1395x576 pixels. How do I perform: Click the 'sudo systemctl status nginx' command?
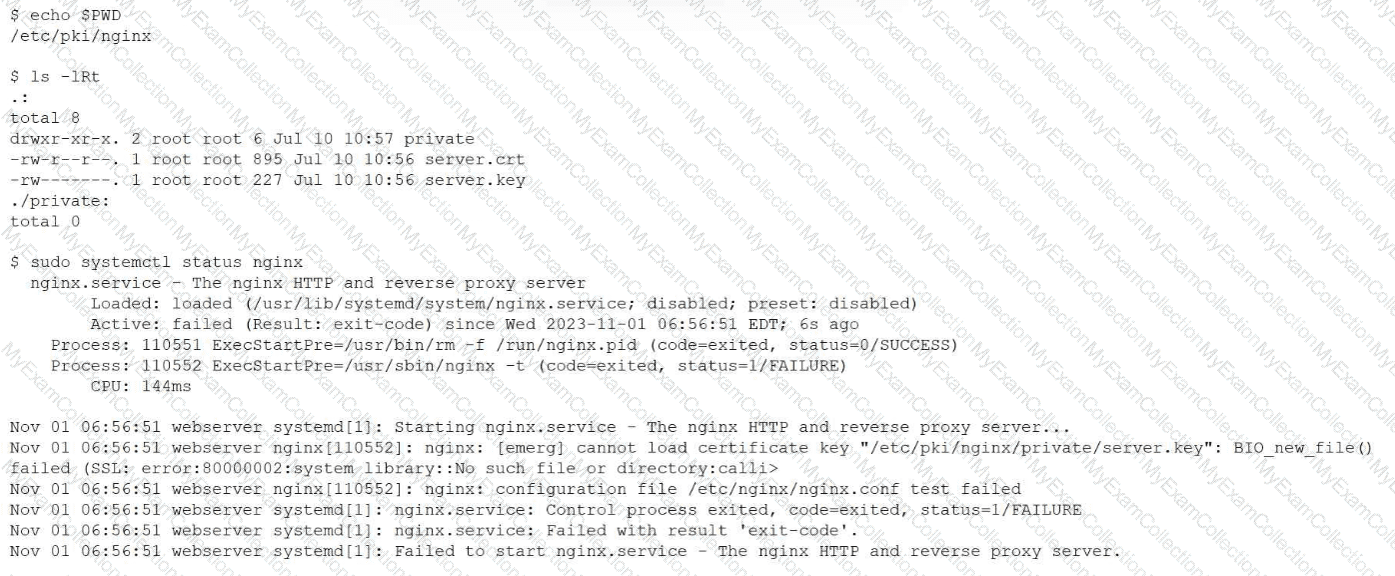[156, 262]
